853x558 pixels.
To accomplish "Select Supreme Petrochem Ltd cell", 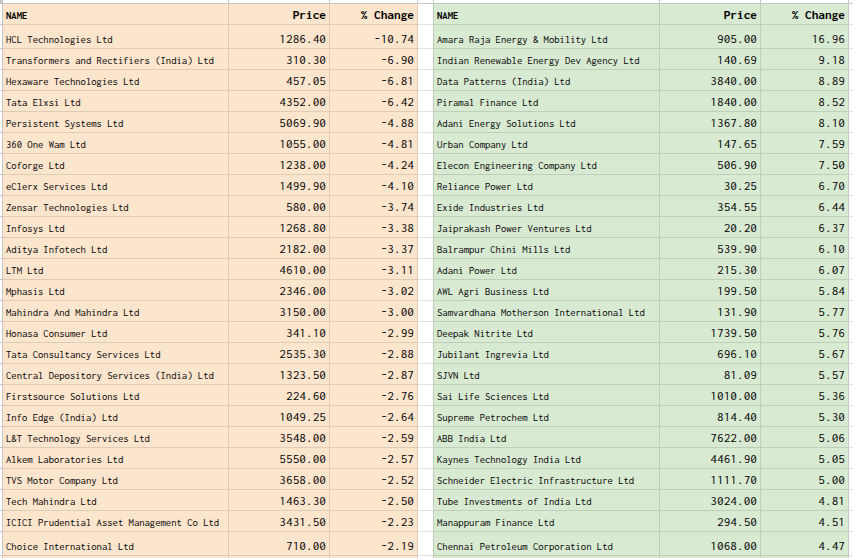I will click(x=546, y=418).
